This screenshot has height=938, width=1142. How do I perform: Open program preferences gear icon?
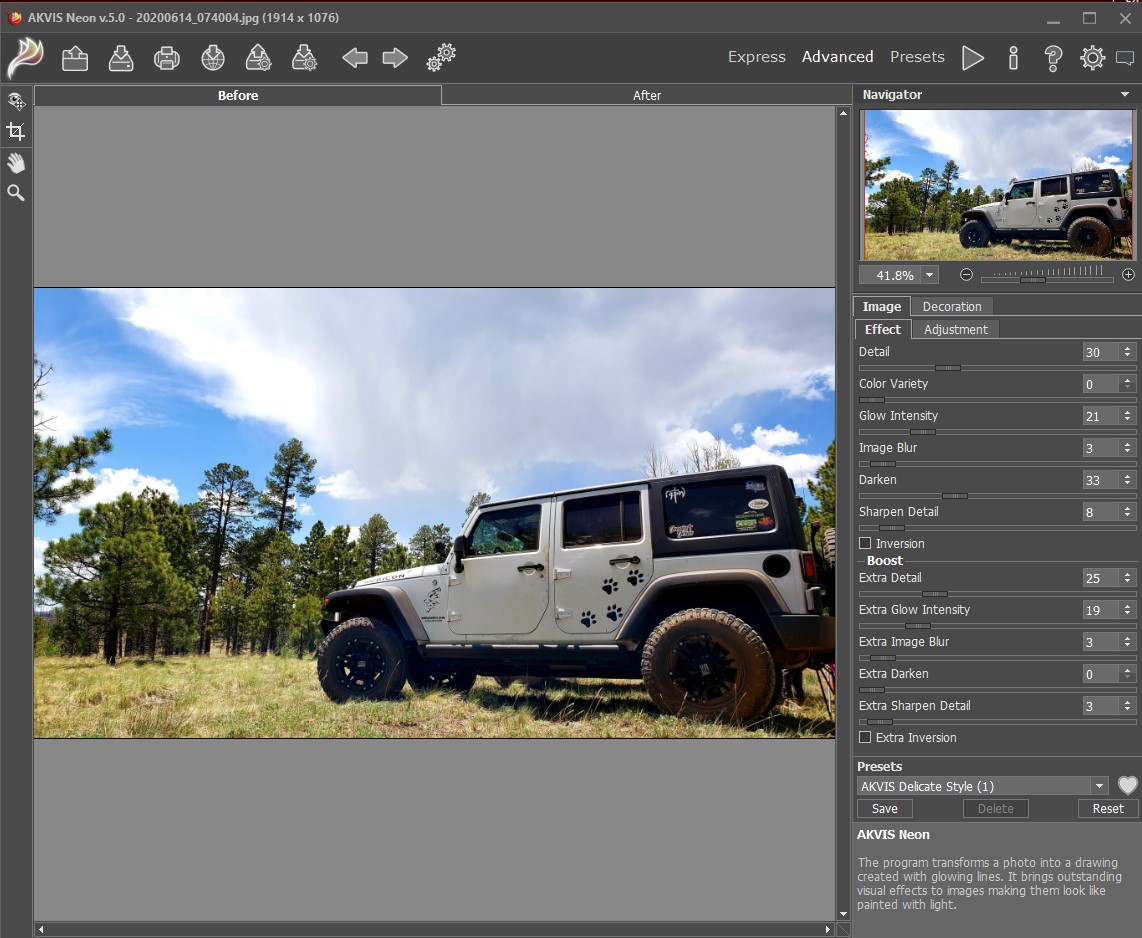(x=1092, y=57)
